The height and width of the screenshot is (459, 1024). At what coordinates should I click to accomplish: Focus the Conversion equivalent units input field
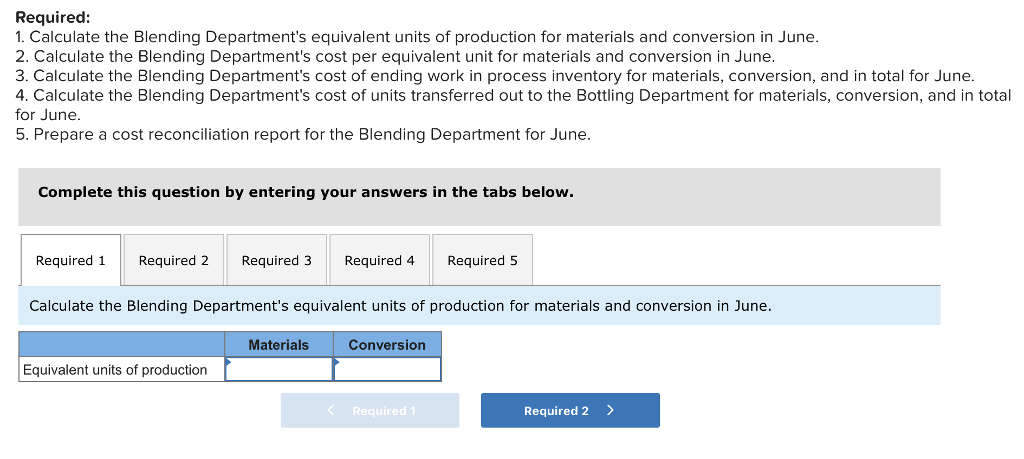388,370
